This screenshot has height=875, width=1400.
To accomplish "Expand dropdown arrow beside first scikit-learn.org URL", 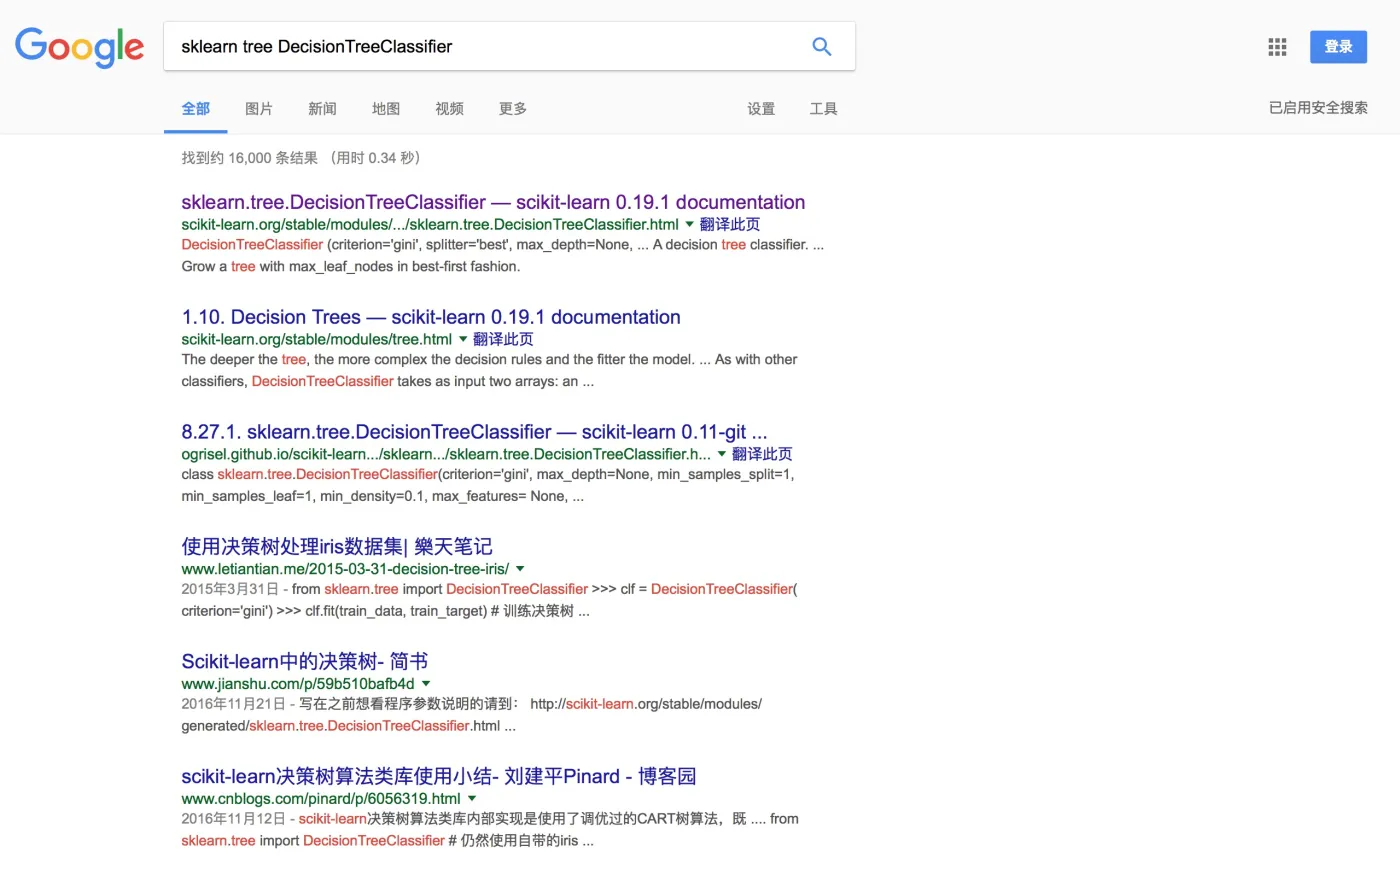I will click(689, 225).
